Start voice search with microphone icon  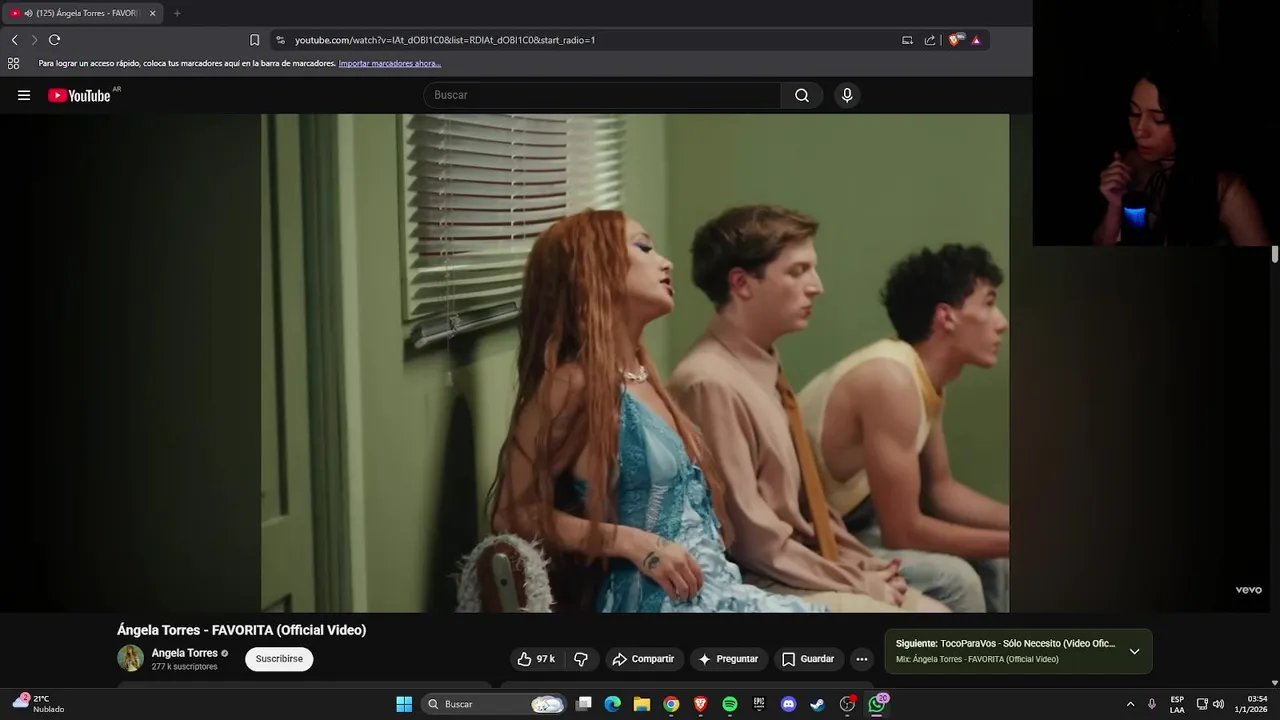pyautogui.click(x=847, y=95)
